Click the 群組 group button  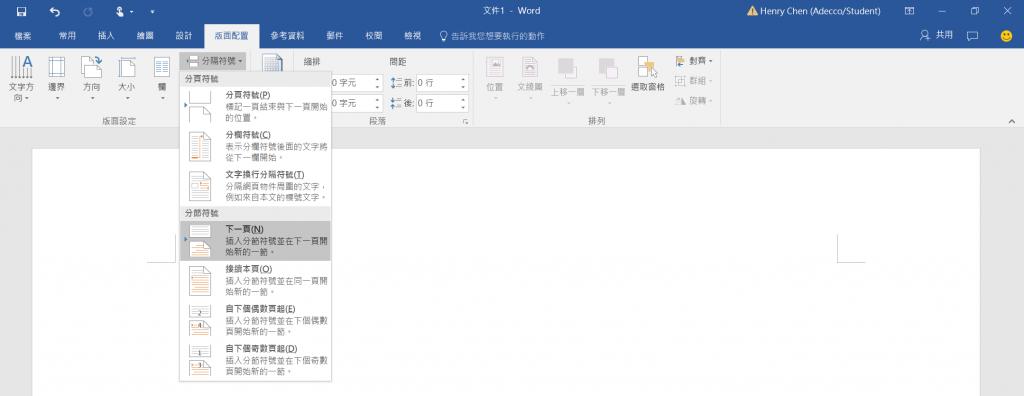(694, 81)
